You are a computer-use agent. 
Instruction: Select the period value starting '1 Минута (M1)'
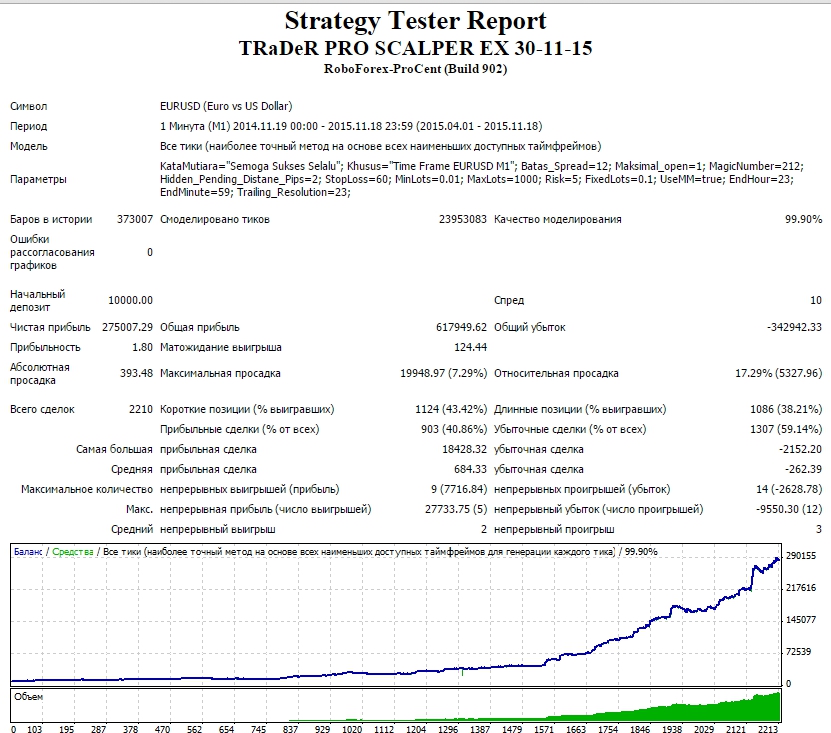tap(351, 126)
